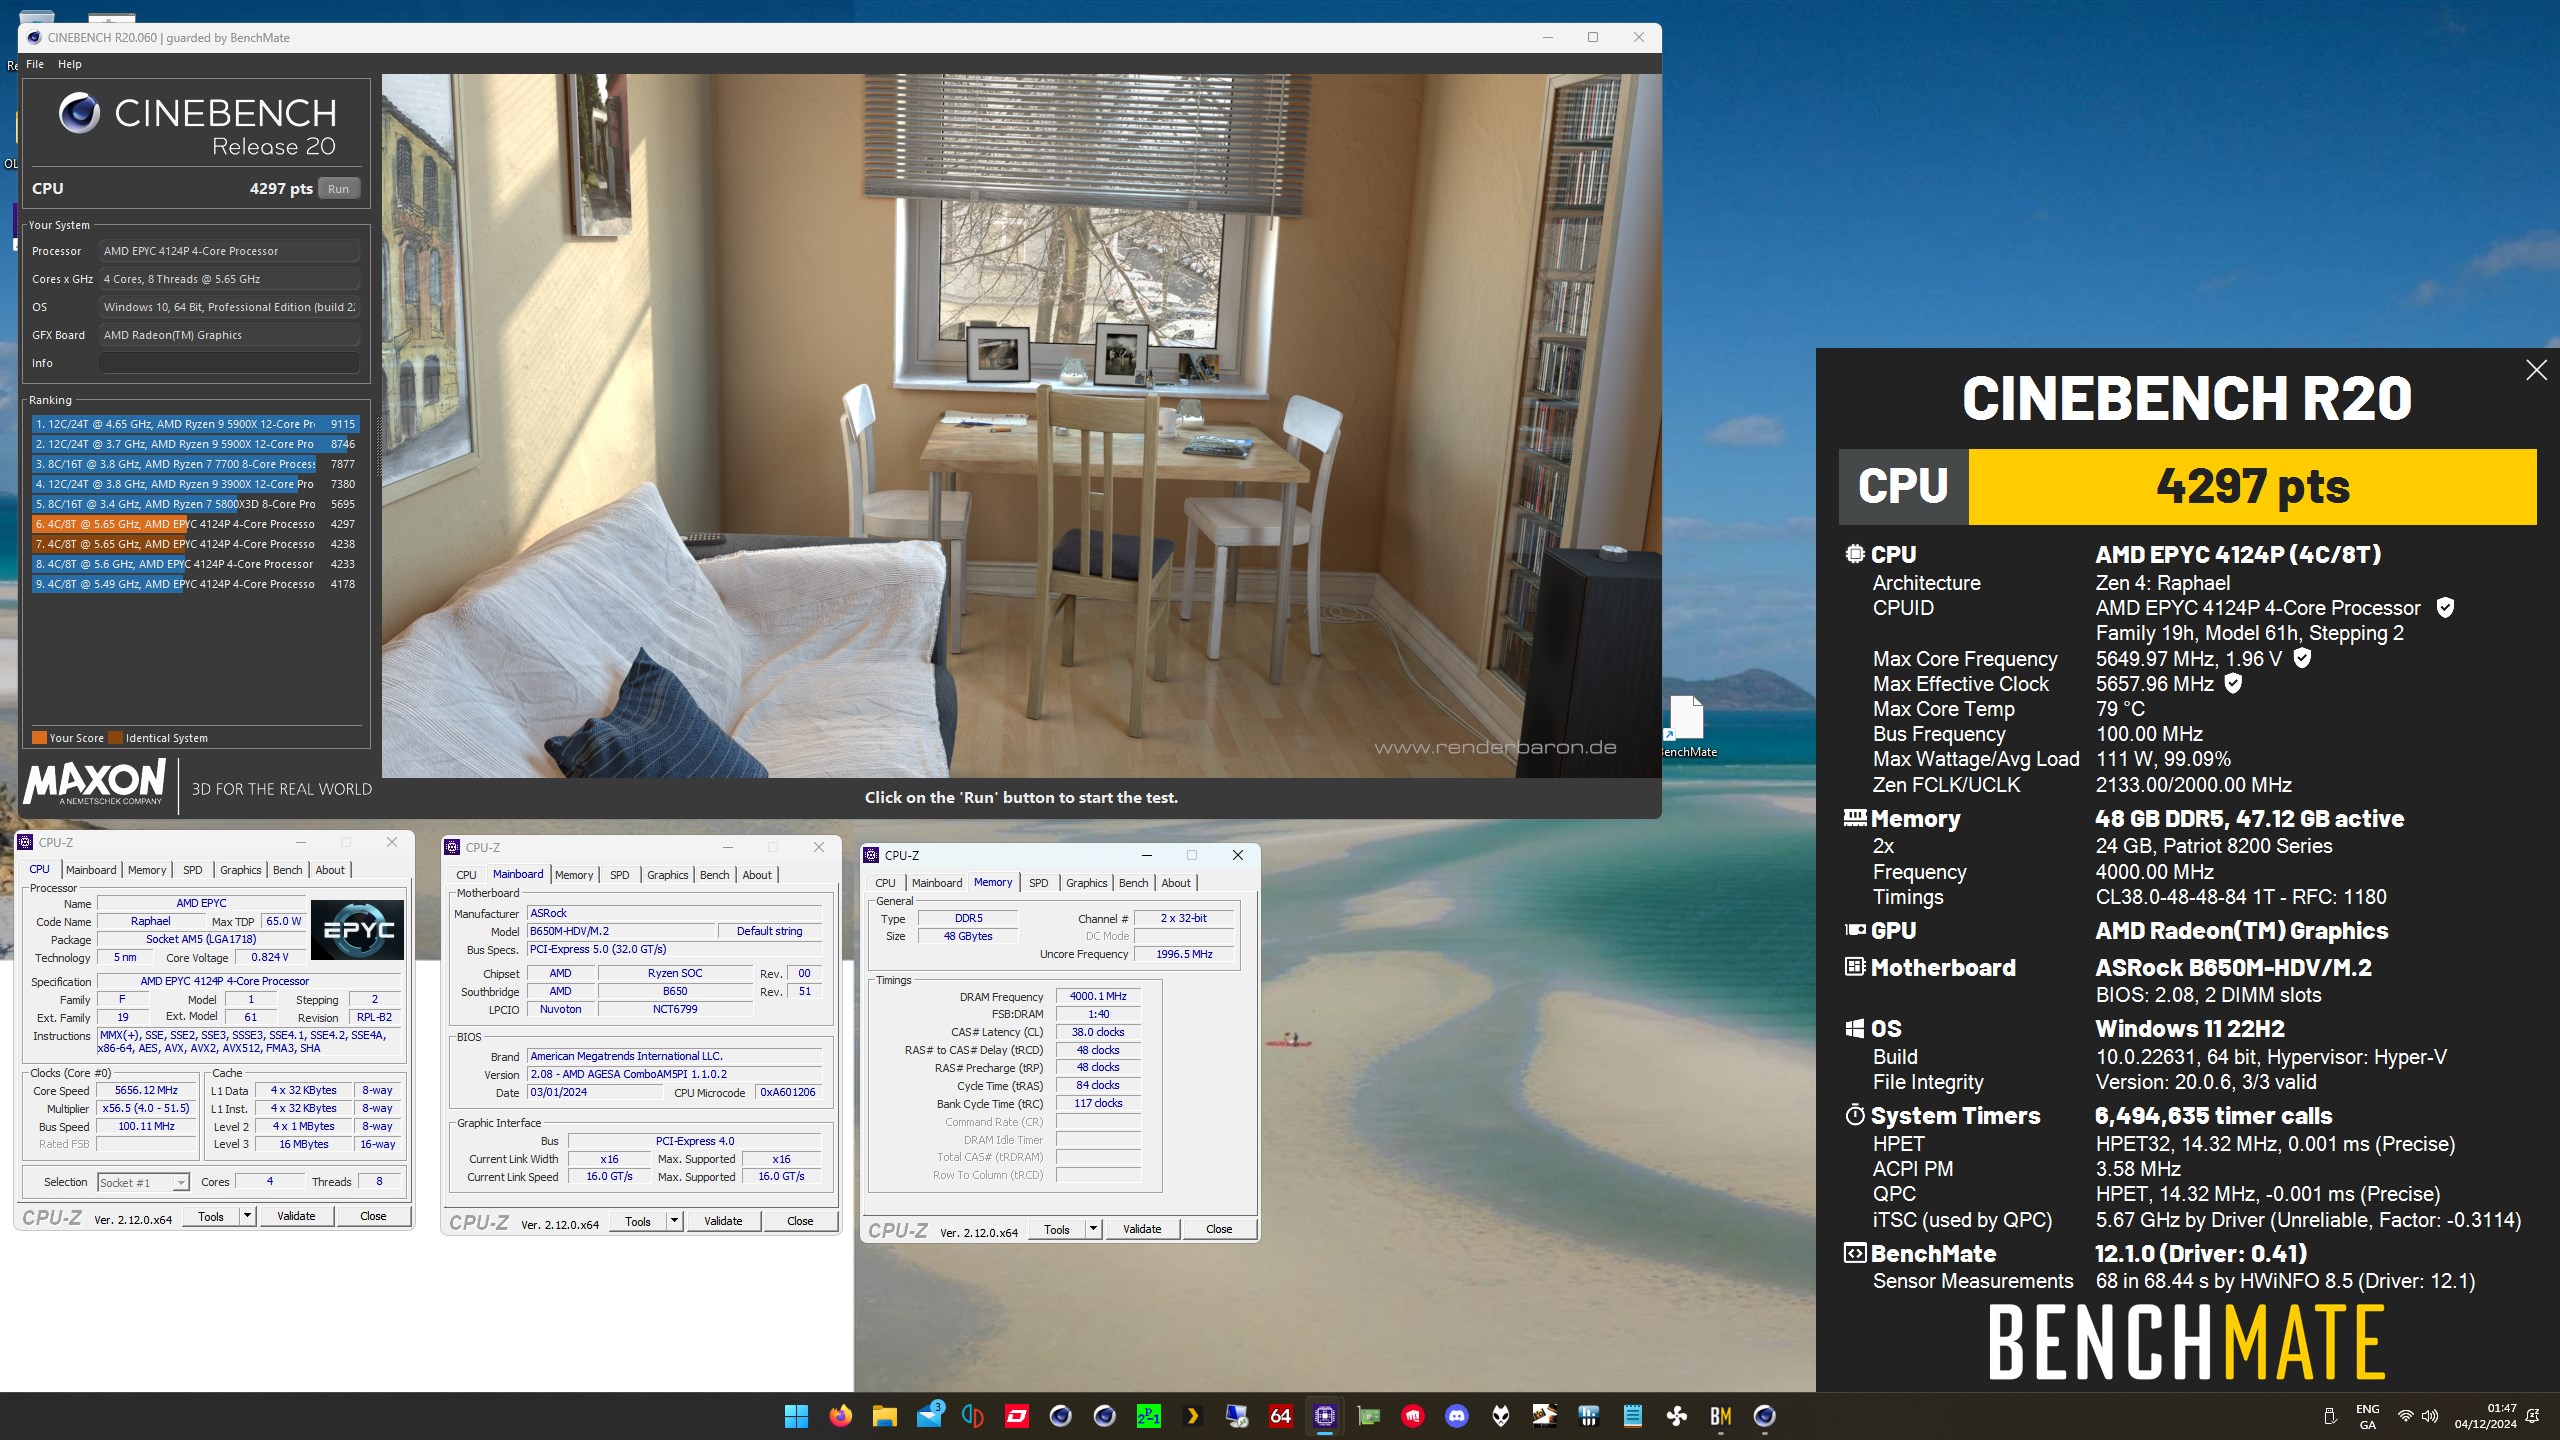Click Close button in the CPU-Z Mainboard window
The image size is (2560, 1440).
pos(800,1221)
